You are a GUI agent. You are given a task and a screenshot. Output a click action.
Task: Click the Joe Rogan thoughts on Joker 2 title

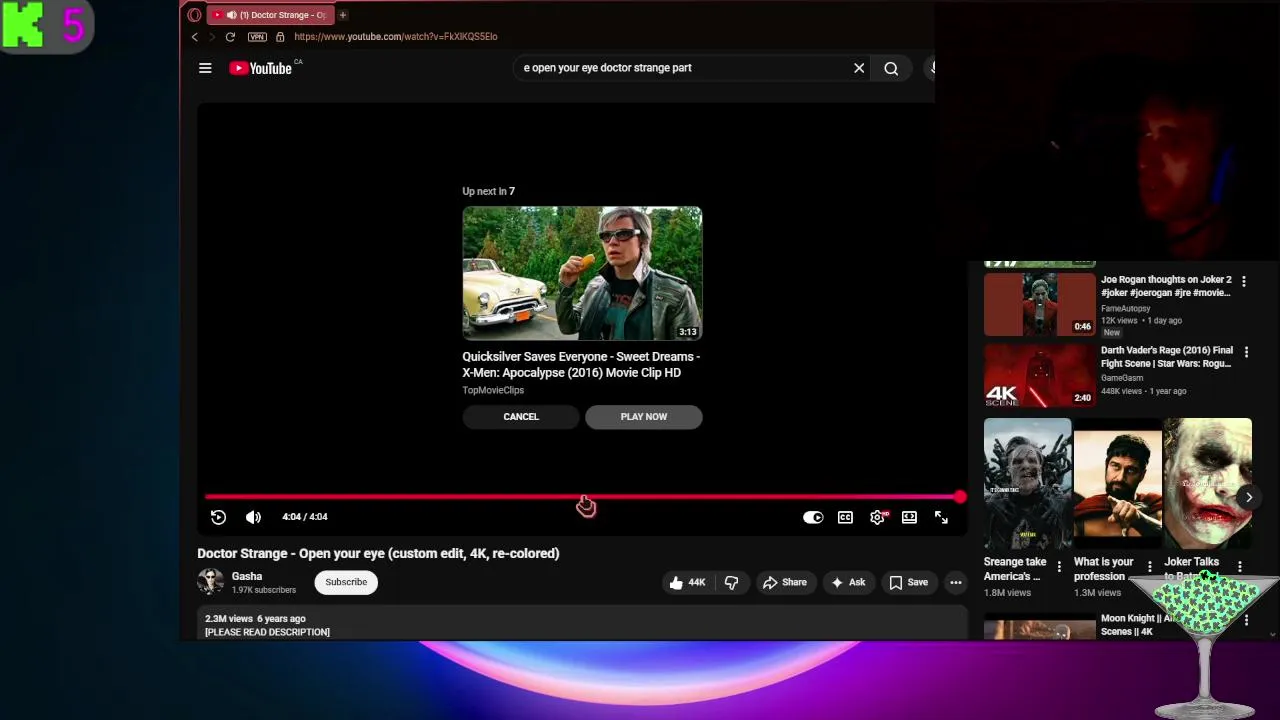(x=1166, y=286)
